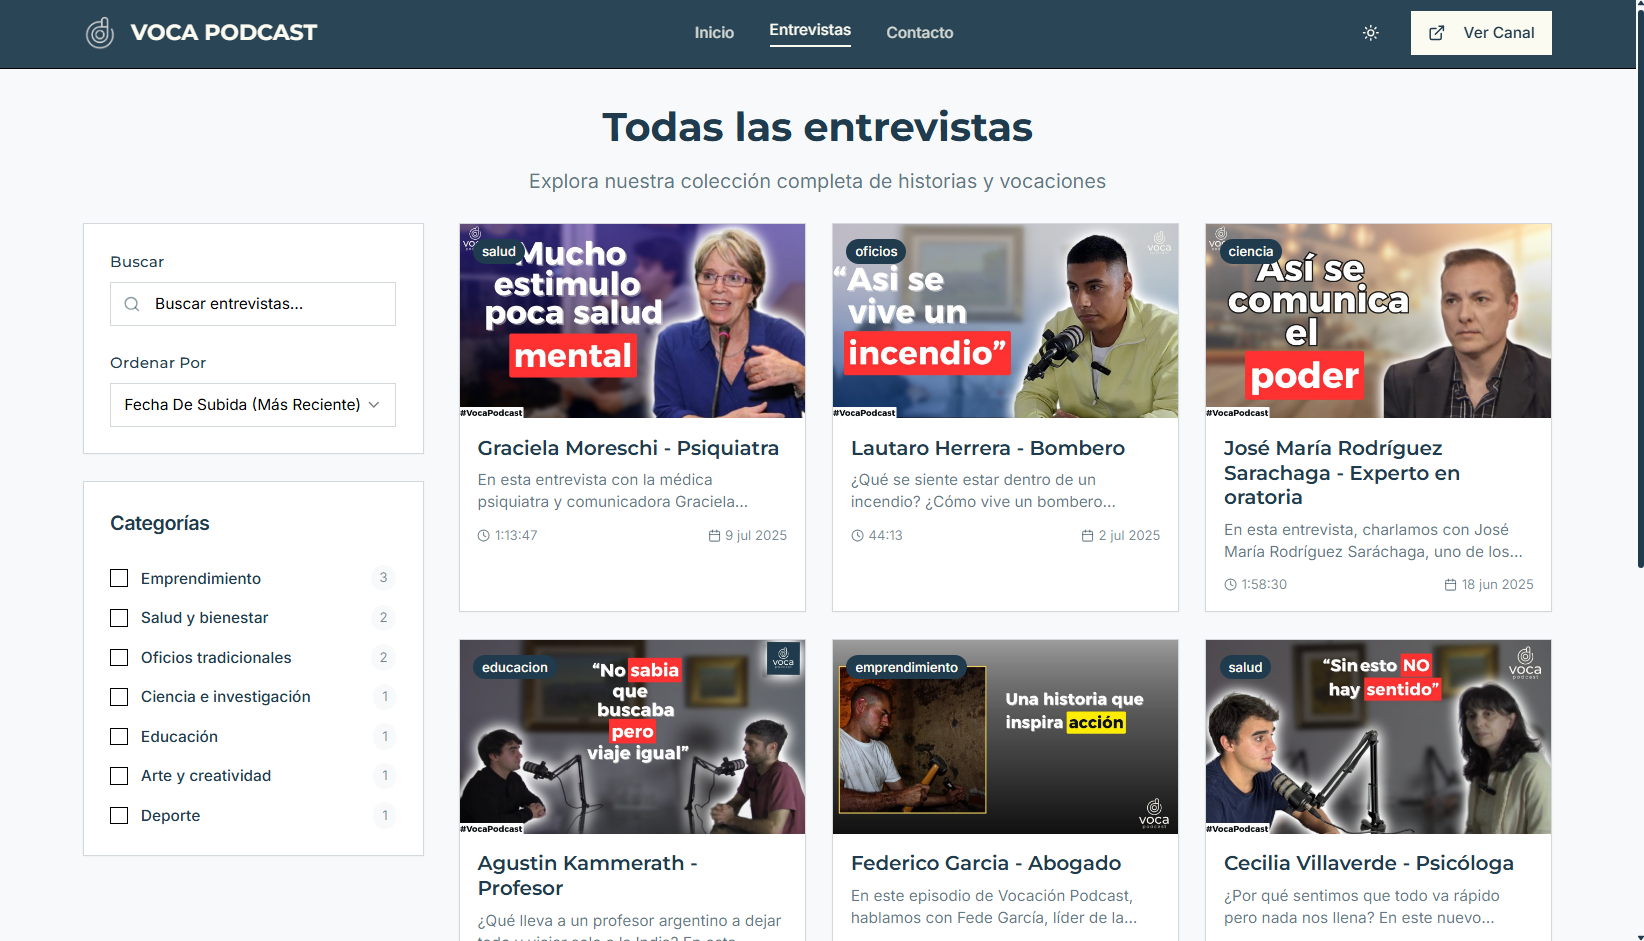Viewport: 1644px width, 941px height.
Task: Click the VOCA Podcast logo icon
Action: coord(100,32)
